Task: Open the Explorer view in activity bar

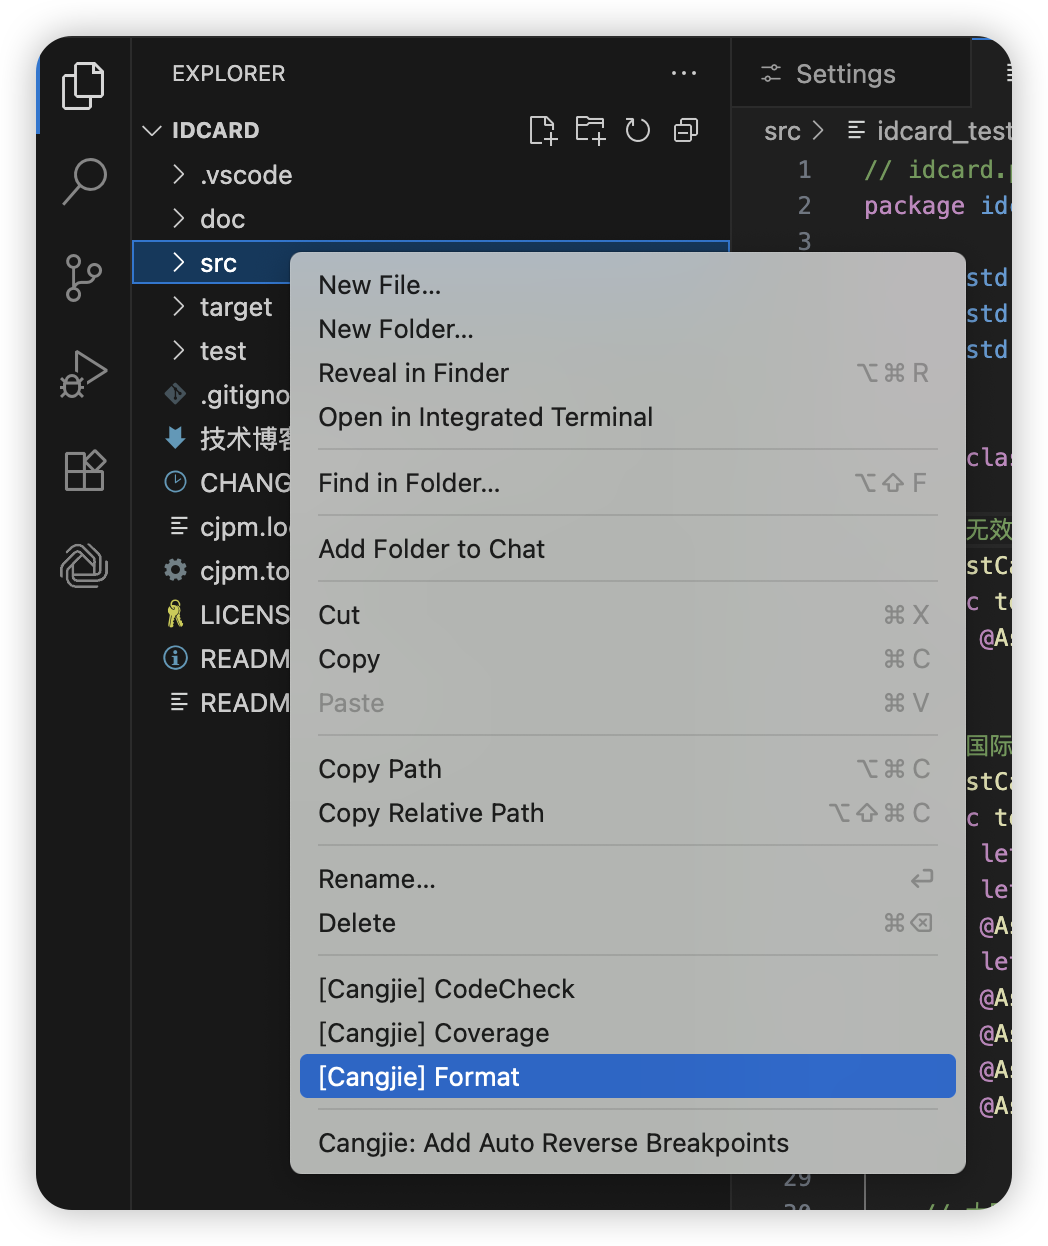Action: (83, 86)
